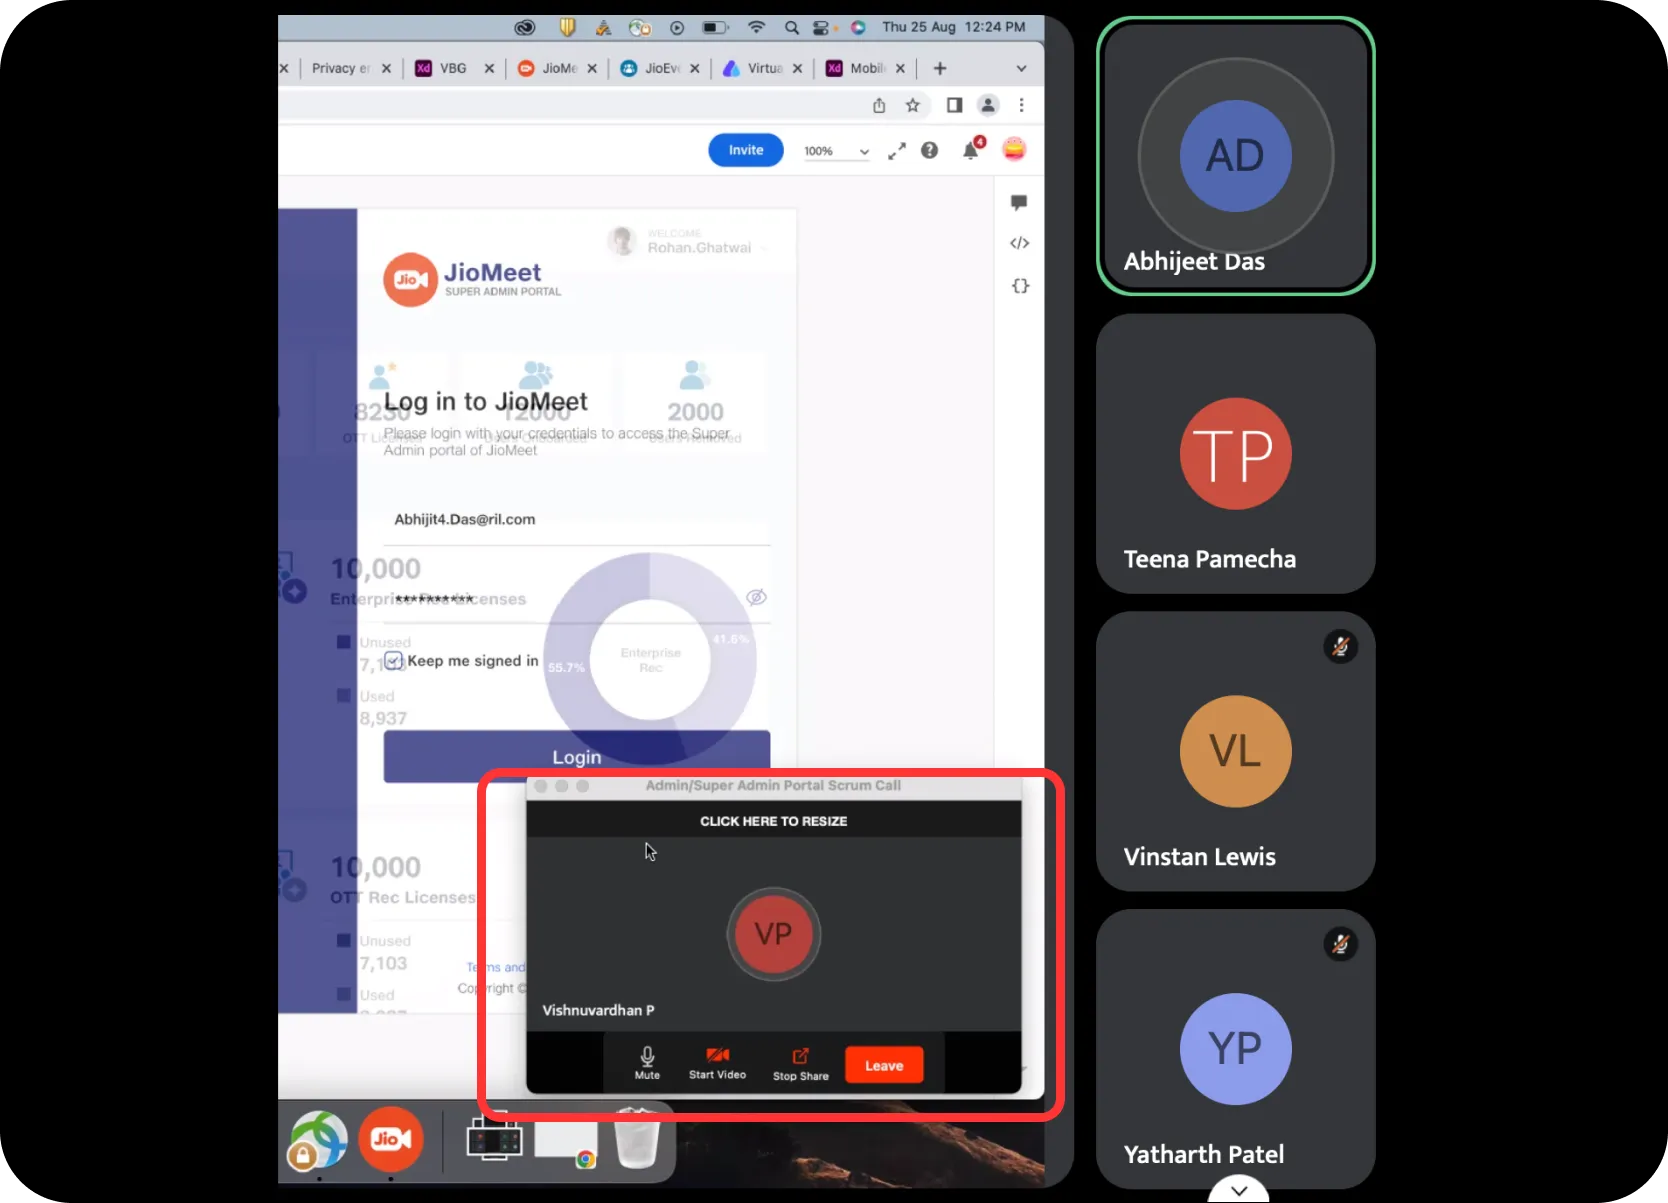
Task: Click the Terms link behind the call window
Action: [x=495, y=967]
